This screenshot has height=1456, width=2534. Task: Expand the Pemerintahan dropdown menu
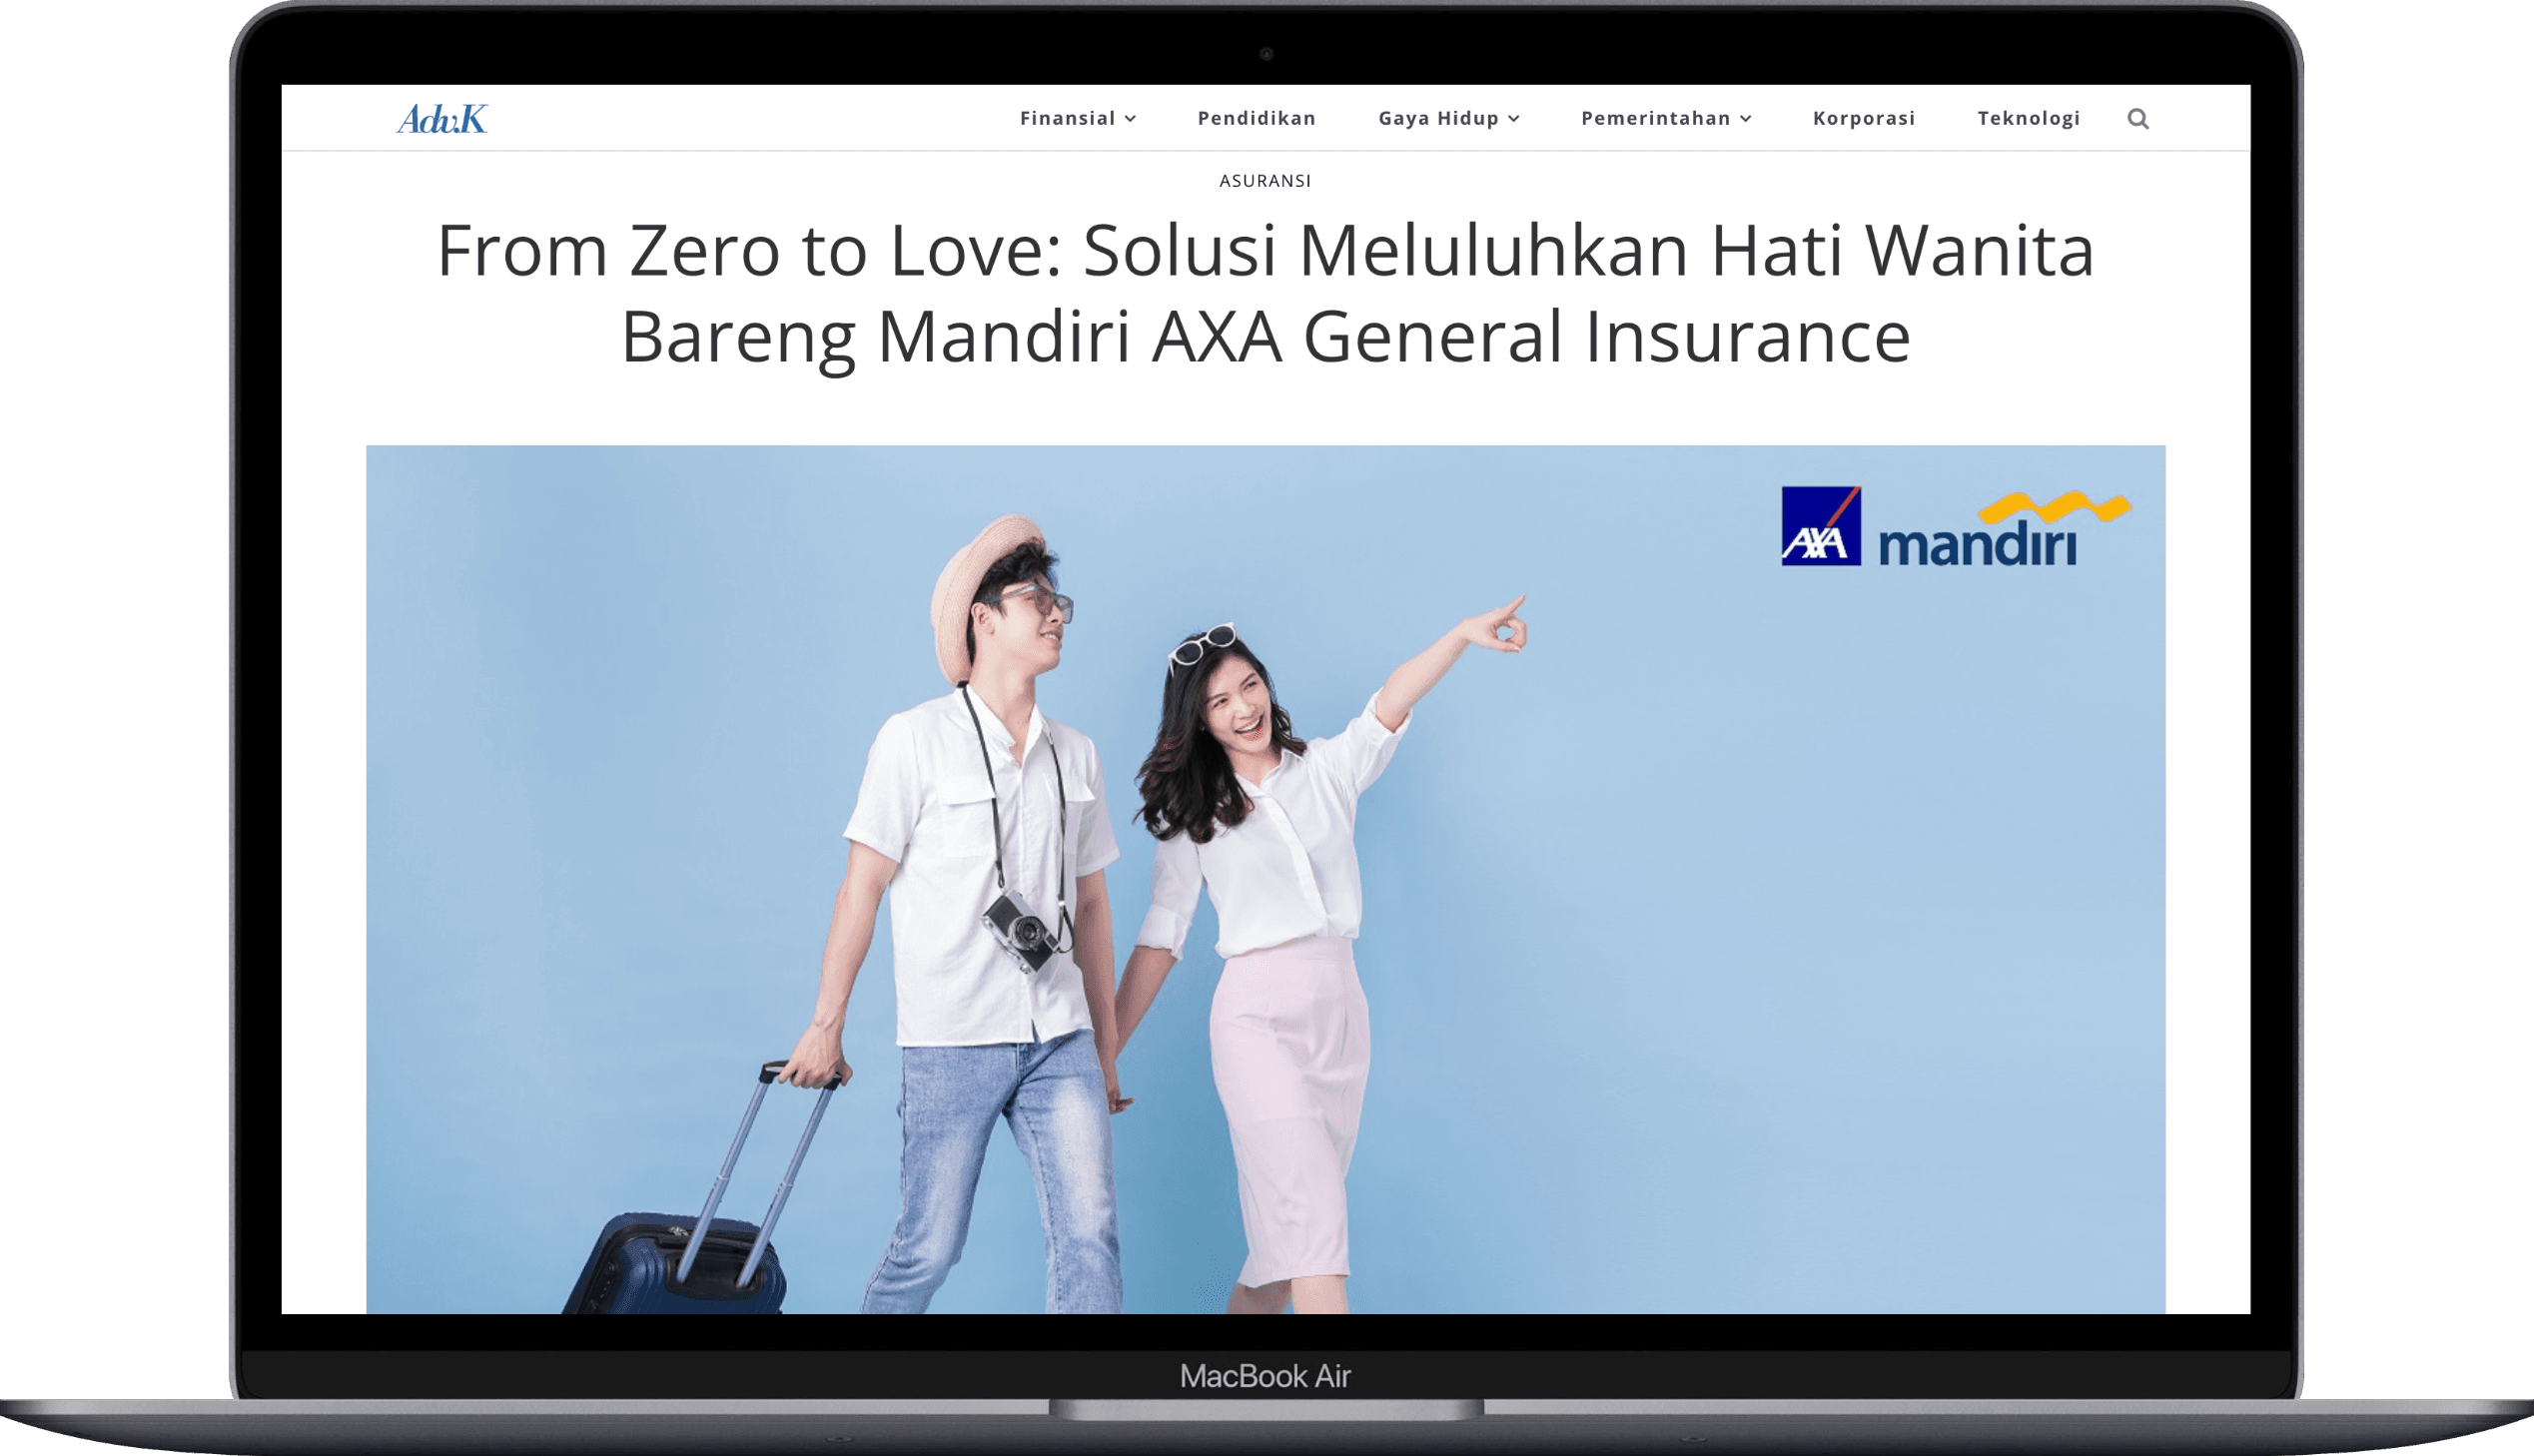click(x=1655, y=118)
